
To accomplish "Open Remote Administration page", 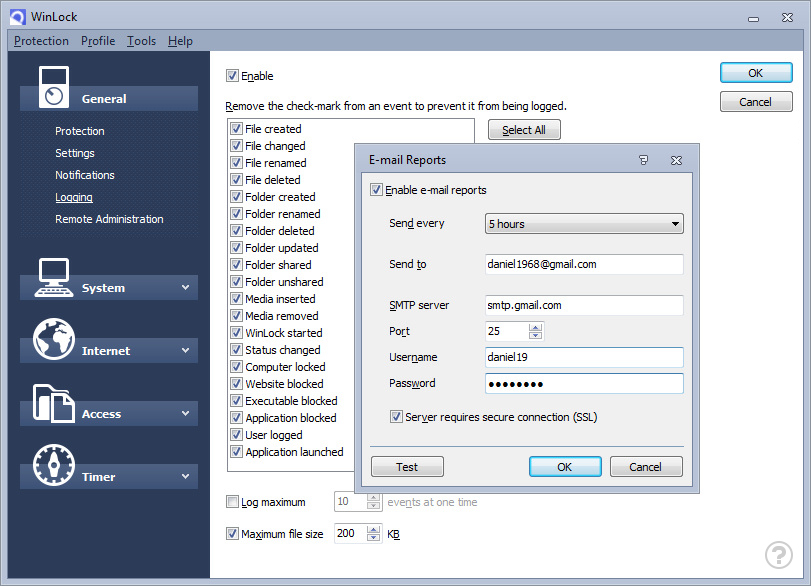I will point(109,219).
